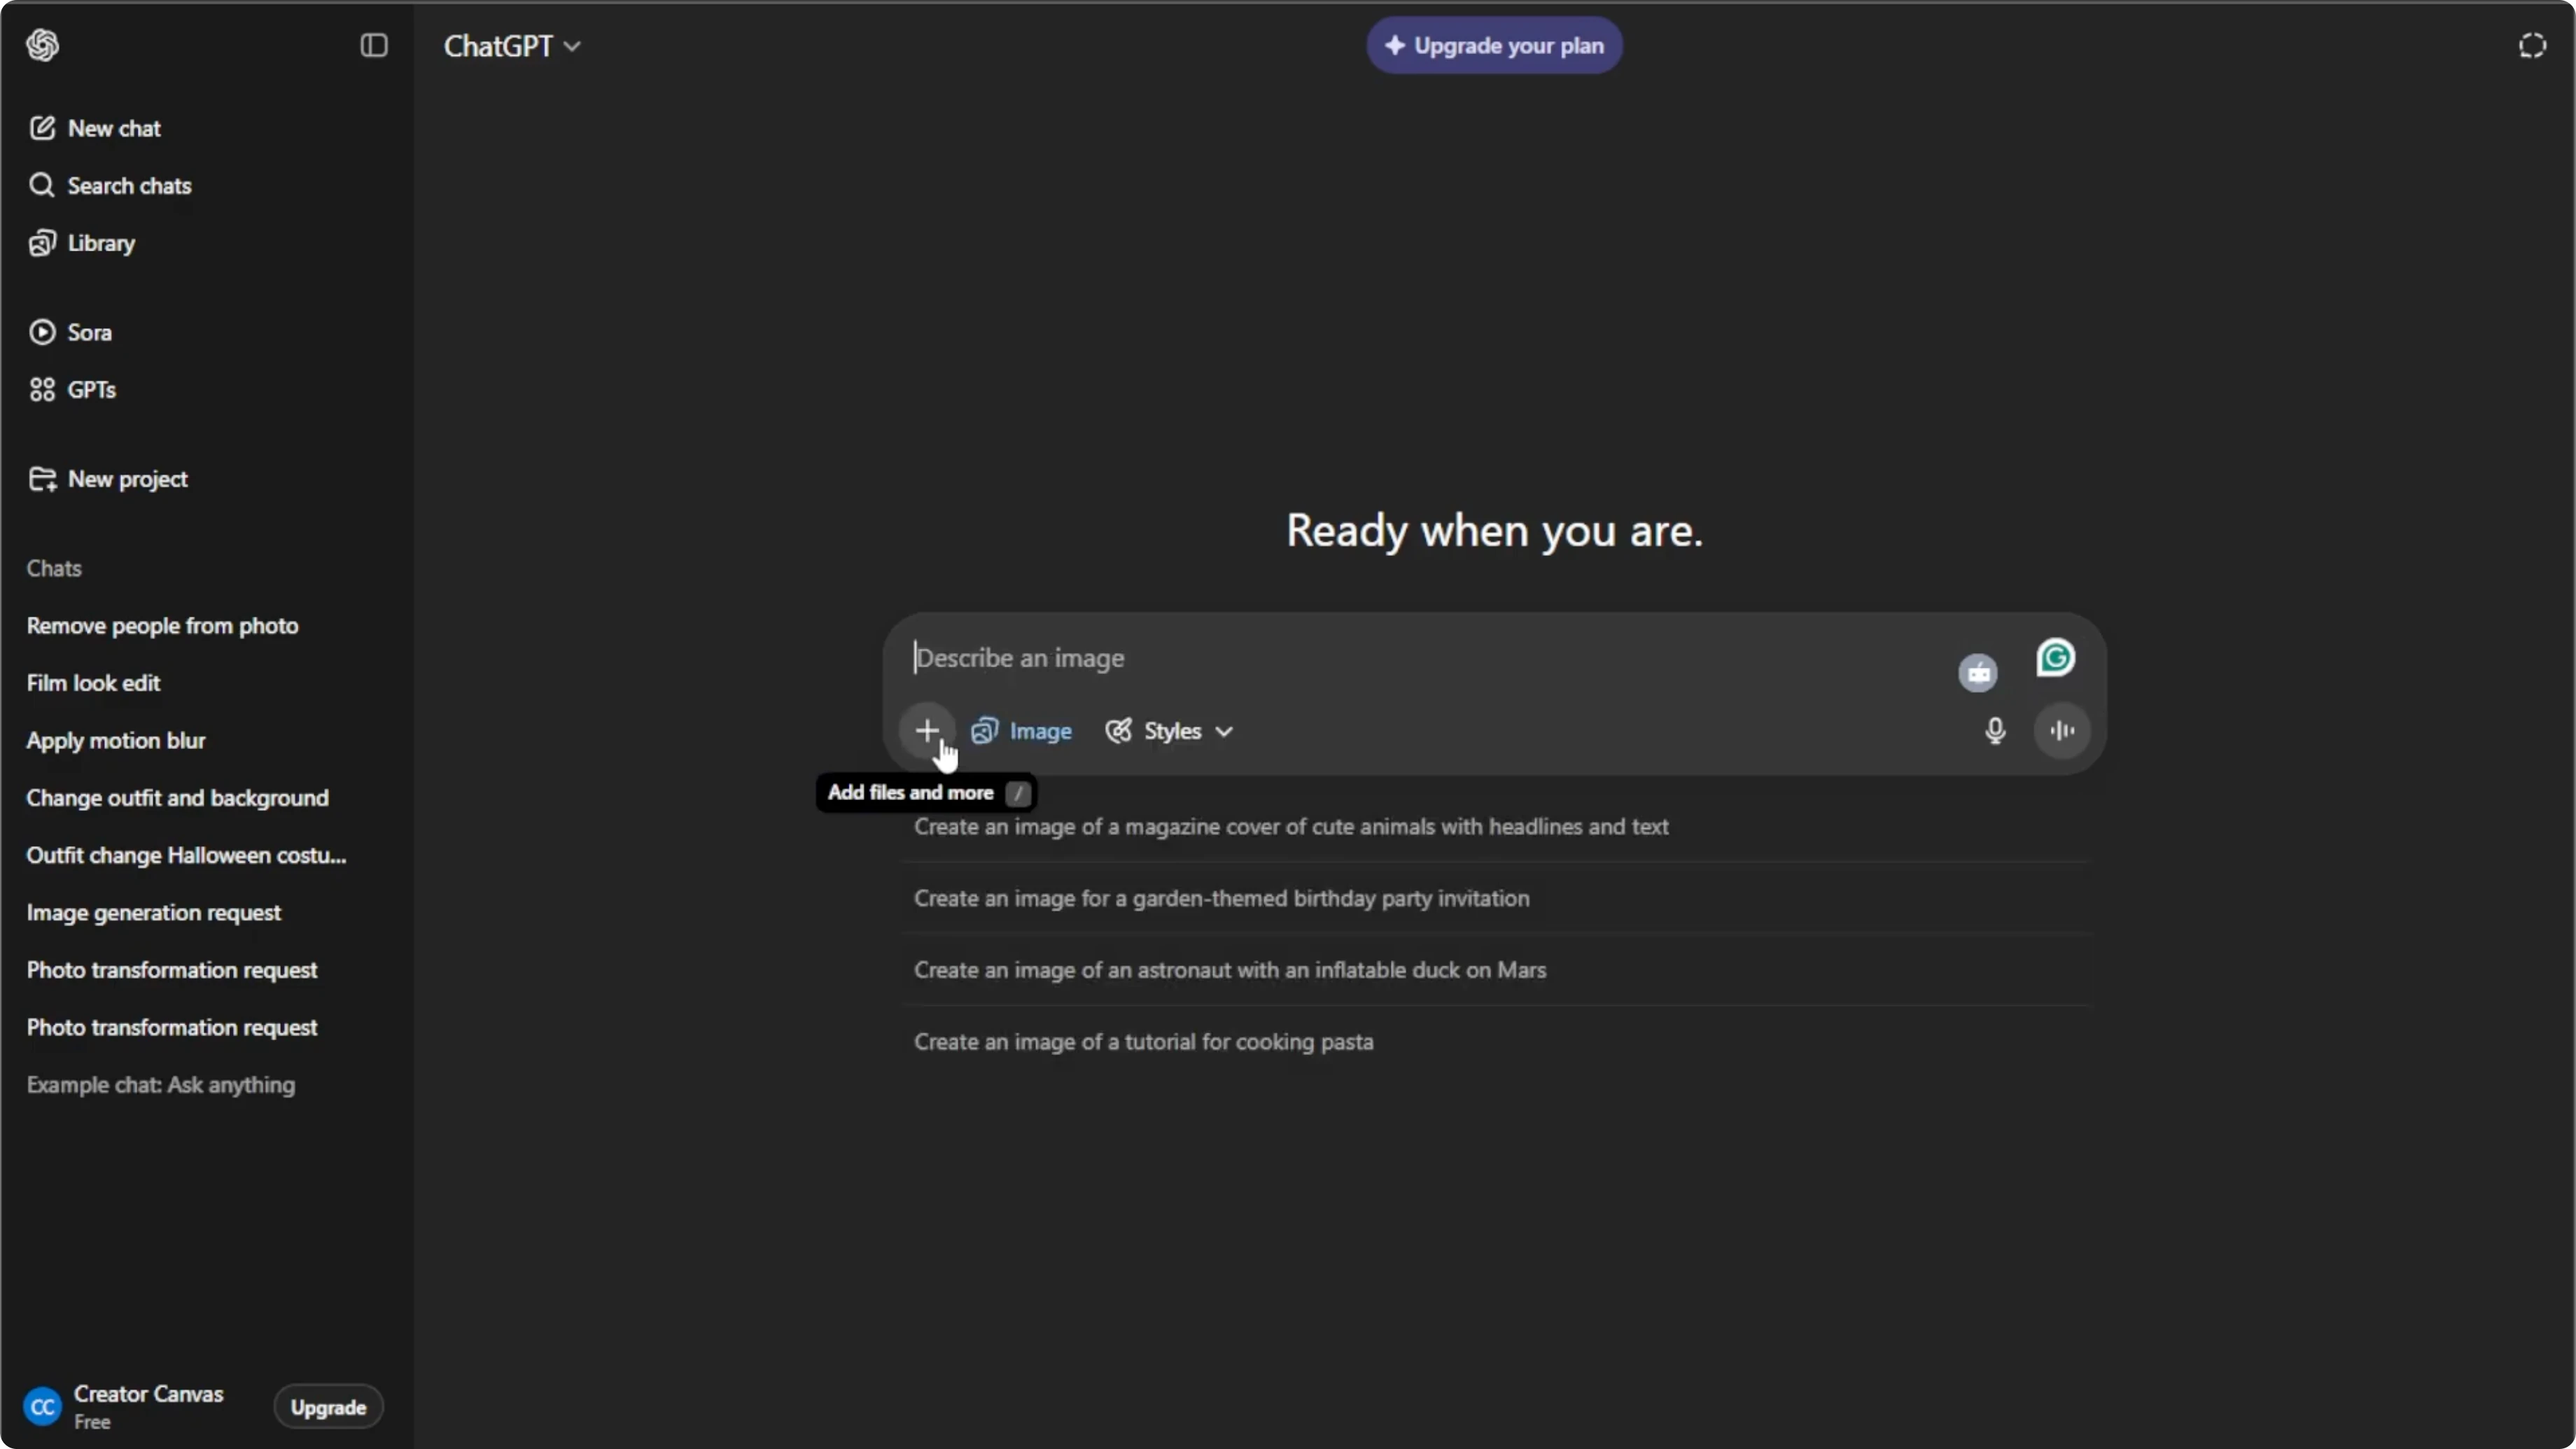
Task: Click the ChatGPT logo icon
Action: [43, 45]
